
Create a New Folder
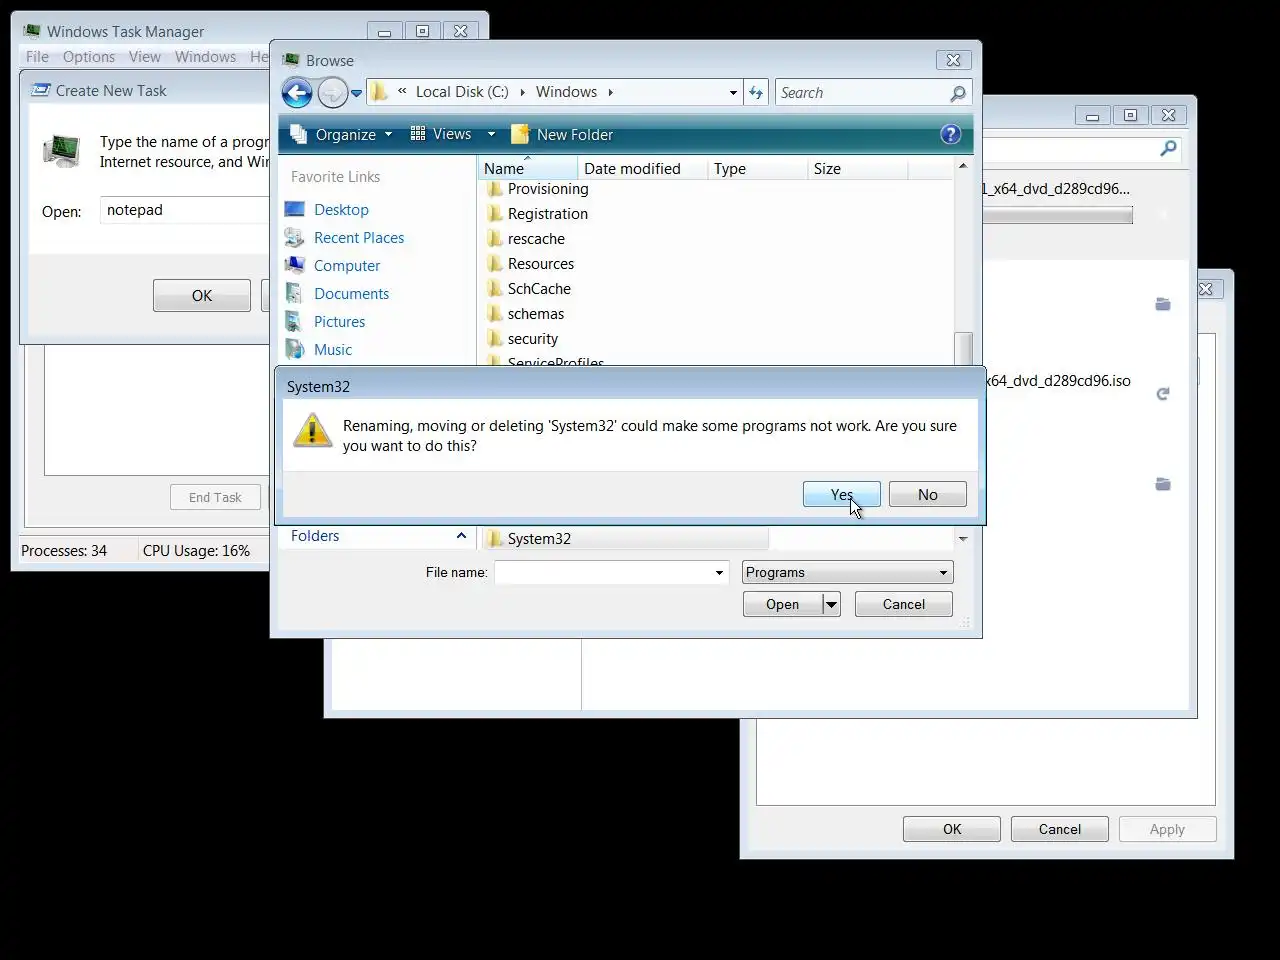[562, 134]
